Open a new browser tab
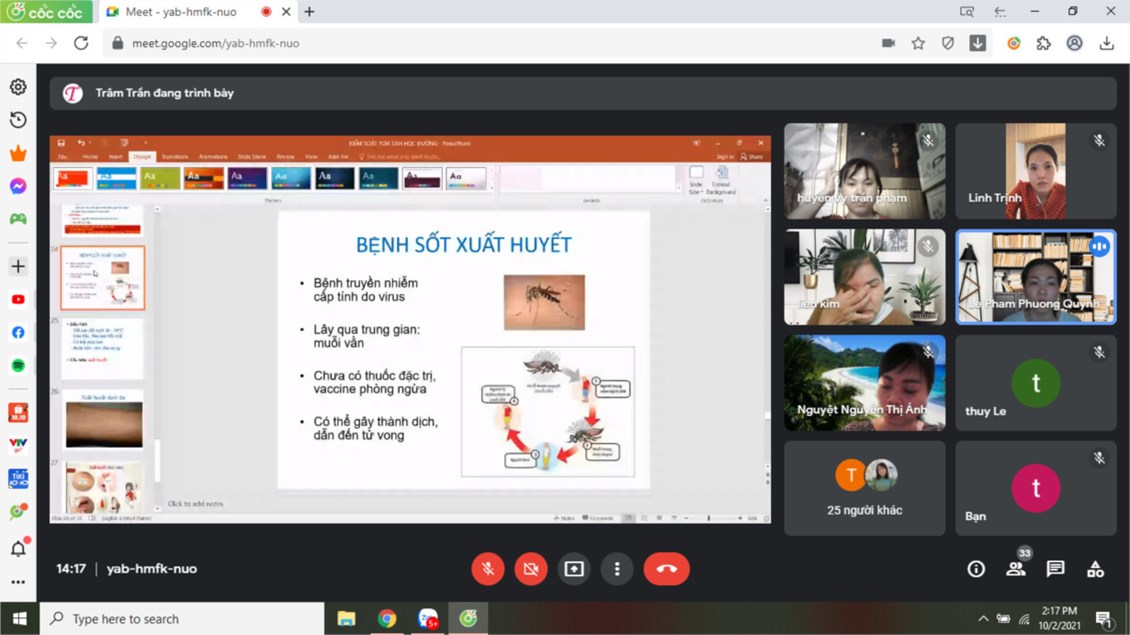The height and width of the screenshot is (635, 1130). click(x=310, y=12)
